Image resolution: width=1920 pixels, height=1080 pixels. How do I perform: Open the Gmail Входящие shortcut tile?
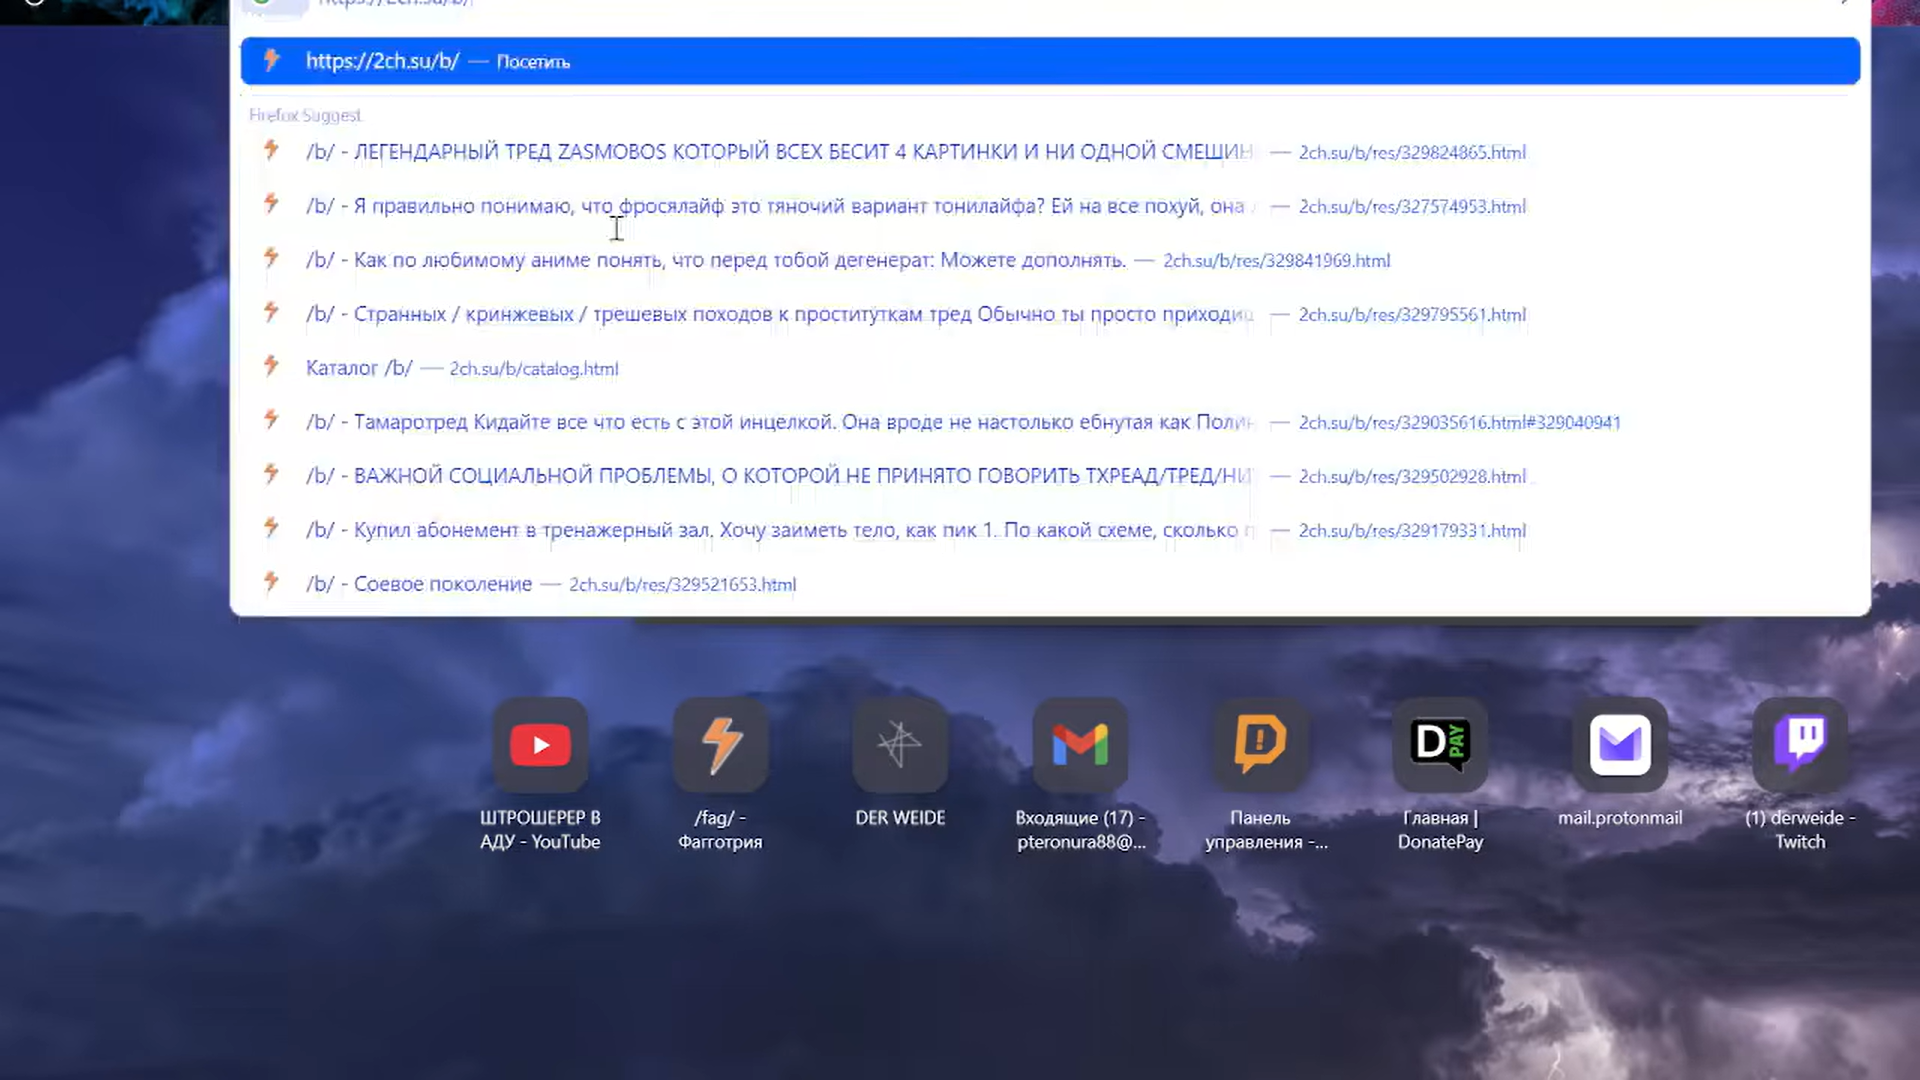point(1080,745)
